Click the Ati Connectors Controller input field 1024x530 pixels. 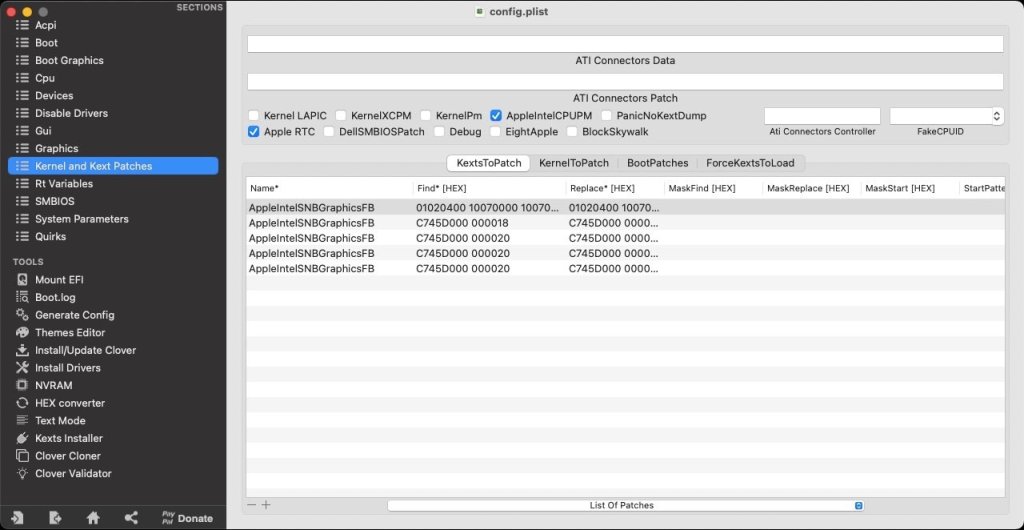pos(822,116)
